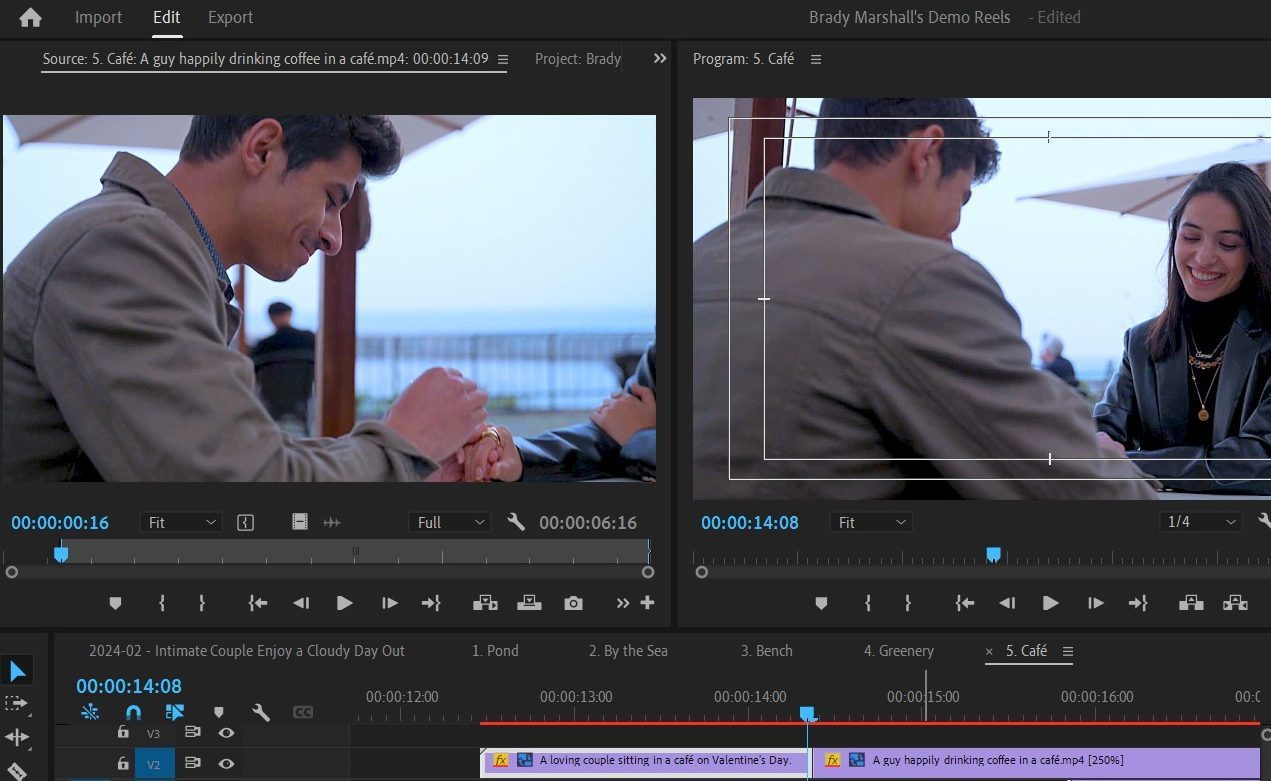Toggle V2 track visibility eye
Image resolution: width=1271 pixels, height=781 pixels.
pyautogui.click(x=227, y=763)
